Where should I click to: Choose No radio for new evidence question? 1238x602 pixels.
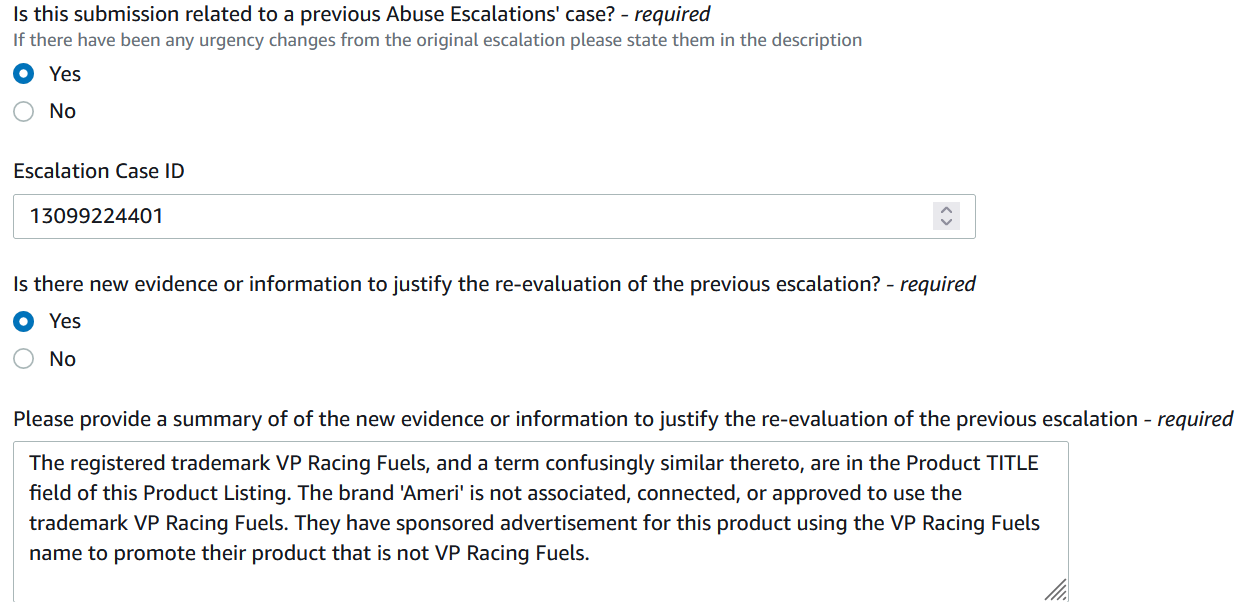[25, 359]
